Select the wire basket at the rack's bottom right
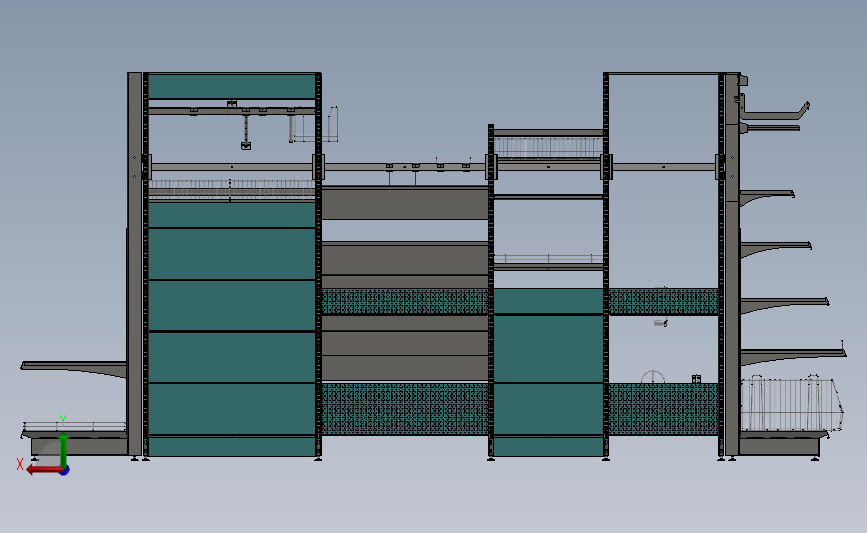The width and height of the screenshot is (867, 533). click(x=792, y=403)
